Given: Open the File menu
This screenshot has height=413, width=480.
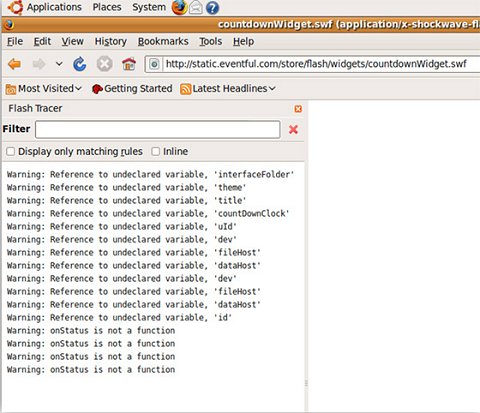Looking at the screenshot, I should tap(15, 41).
